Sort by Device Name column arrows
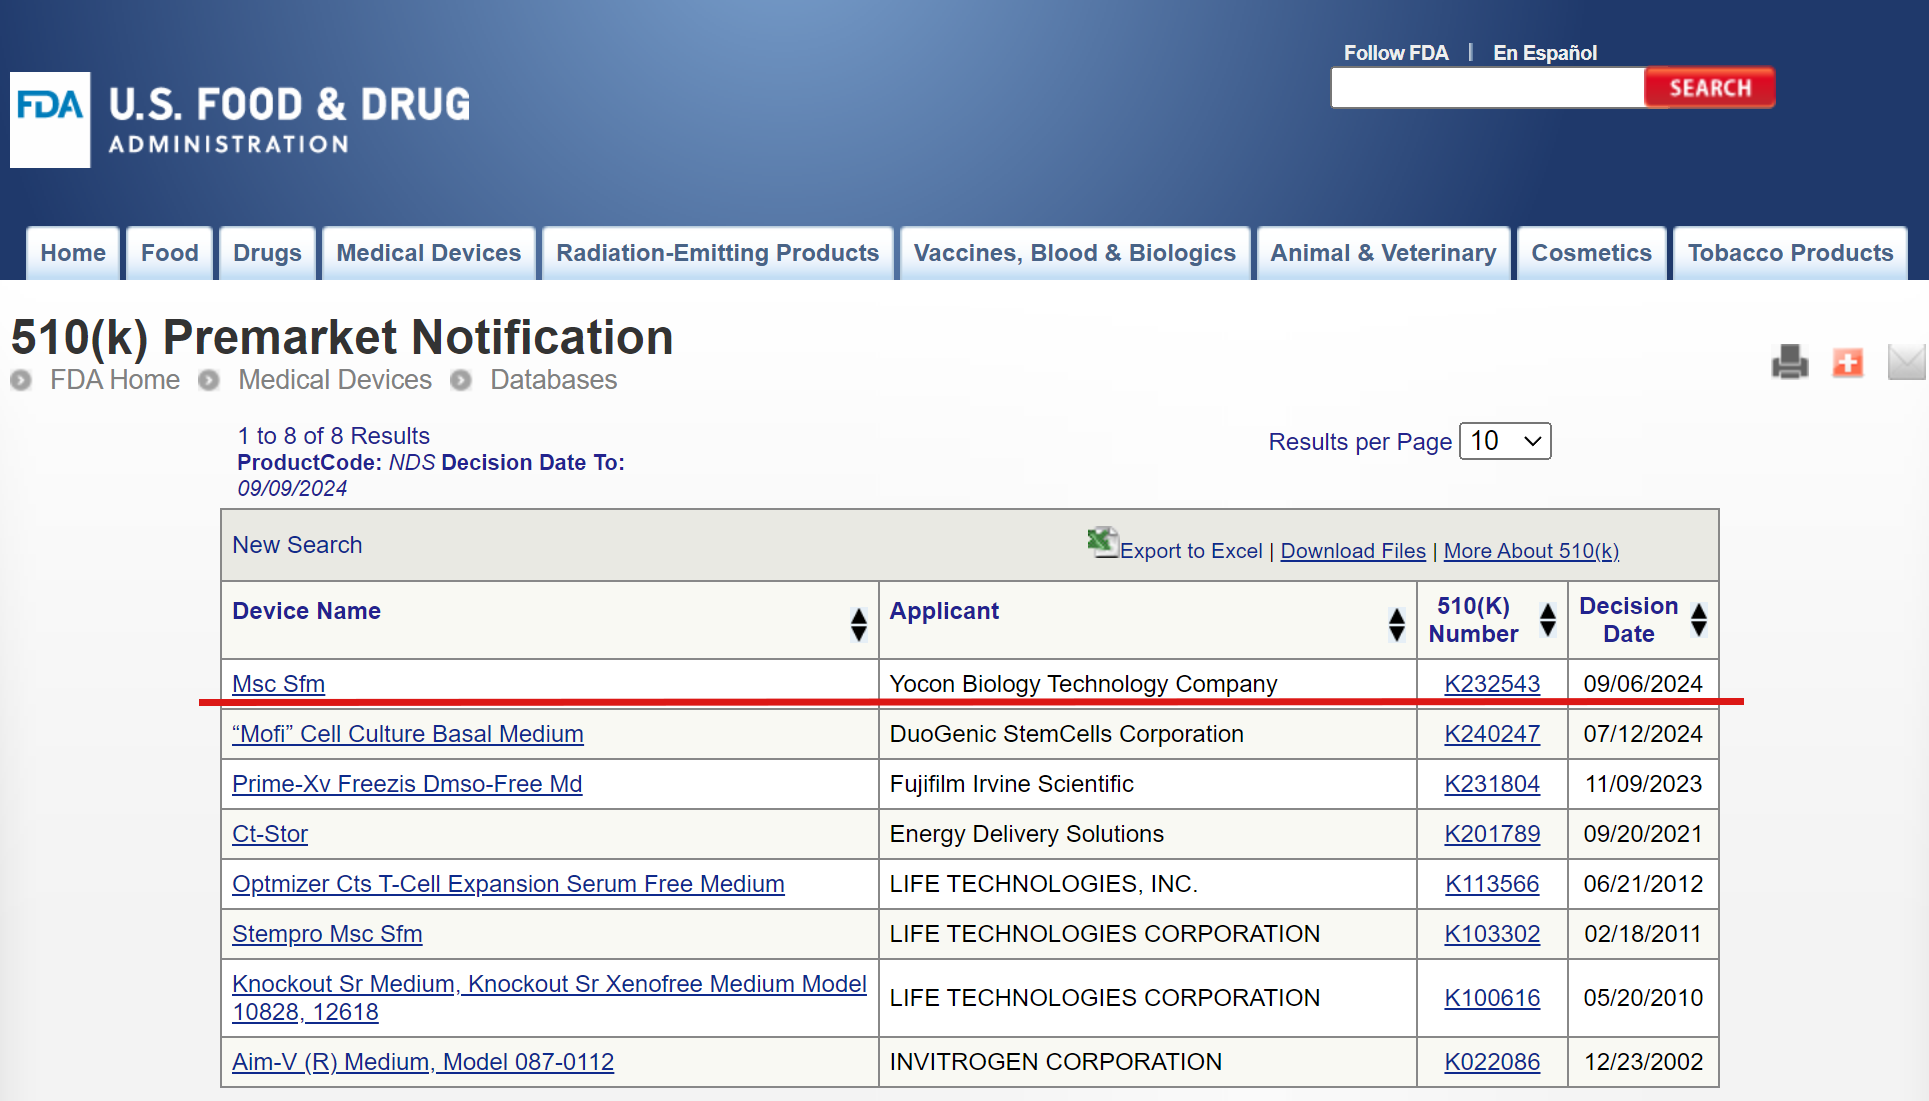Image resolution: width=1929 pixels, height=1101 pixels. tap(858, 624)
